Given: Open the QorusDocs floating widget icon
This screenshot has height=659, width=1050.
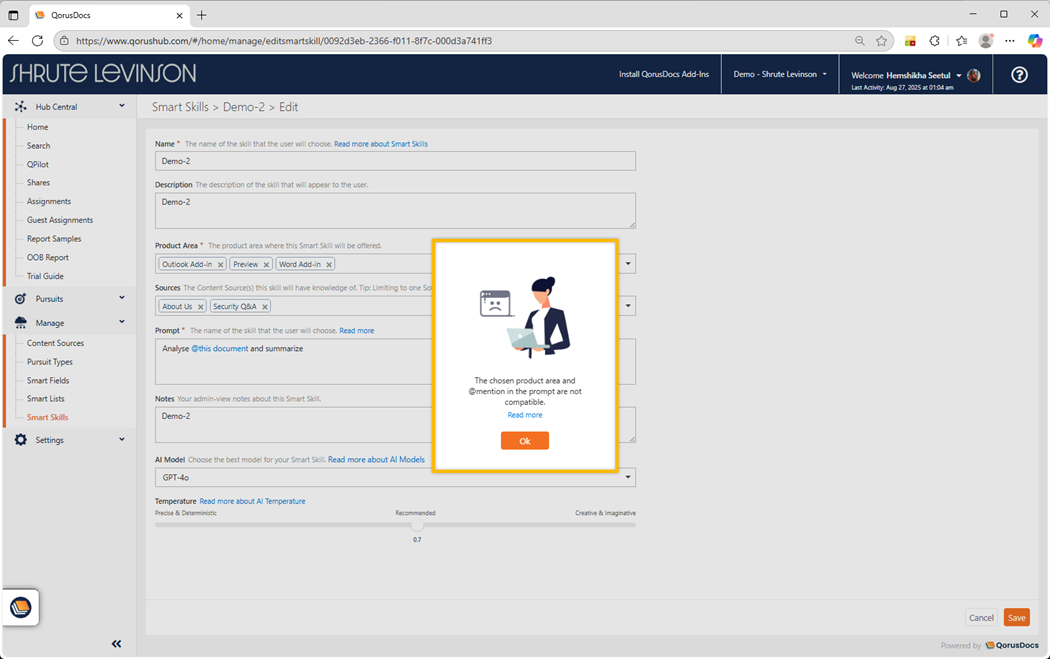Looking at the screenshot, I should 21,607.
